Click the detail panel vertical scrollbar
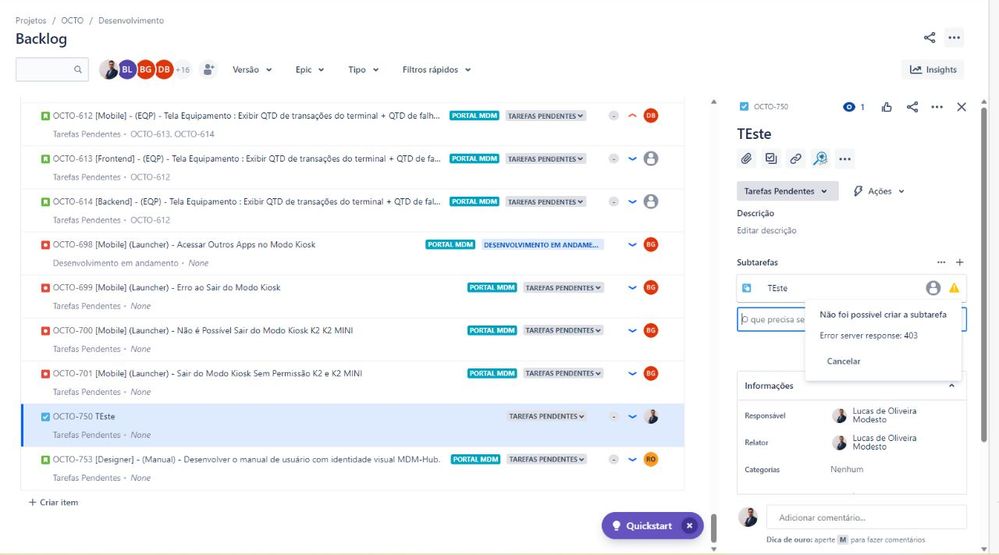Screen dimensions: 999x555 coord(984,274)
